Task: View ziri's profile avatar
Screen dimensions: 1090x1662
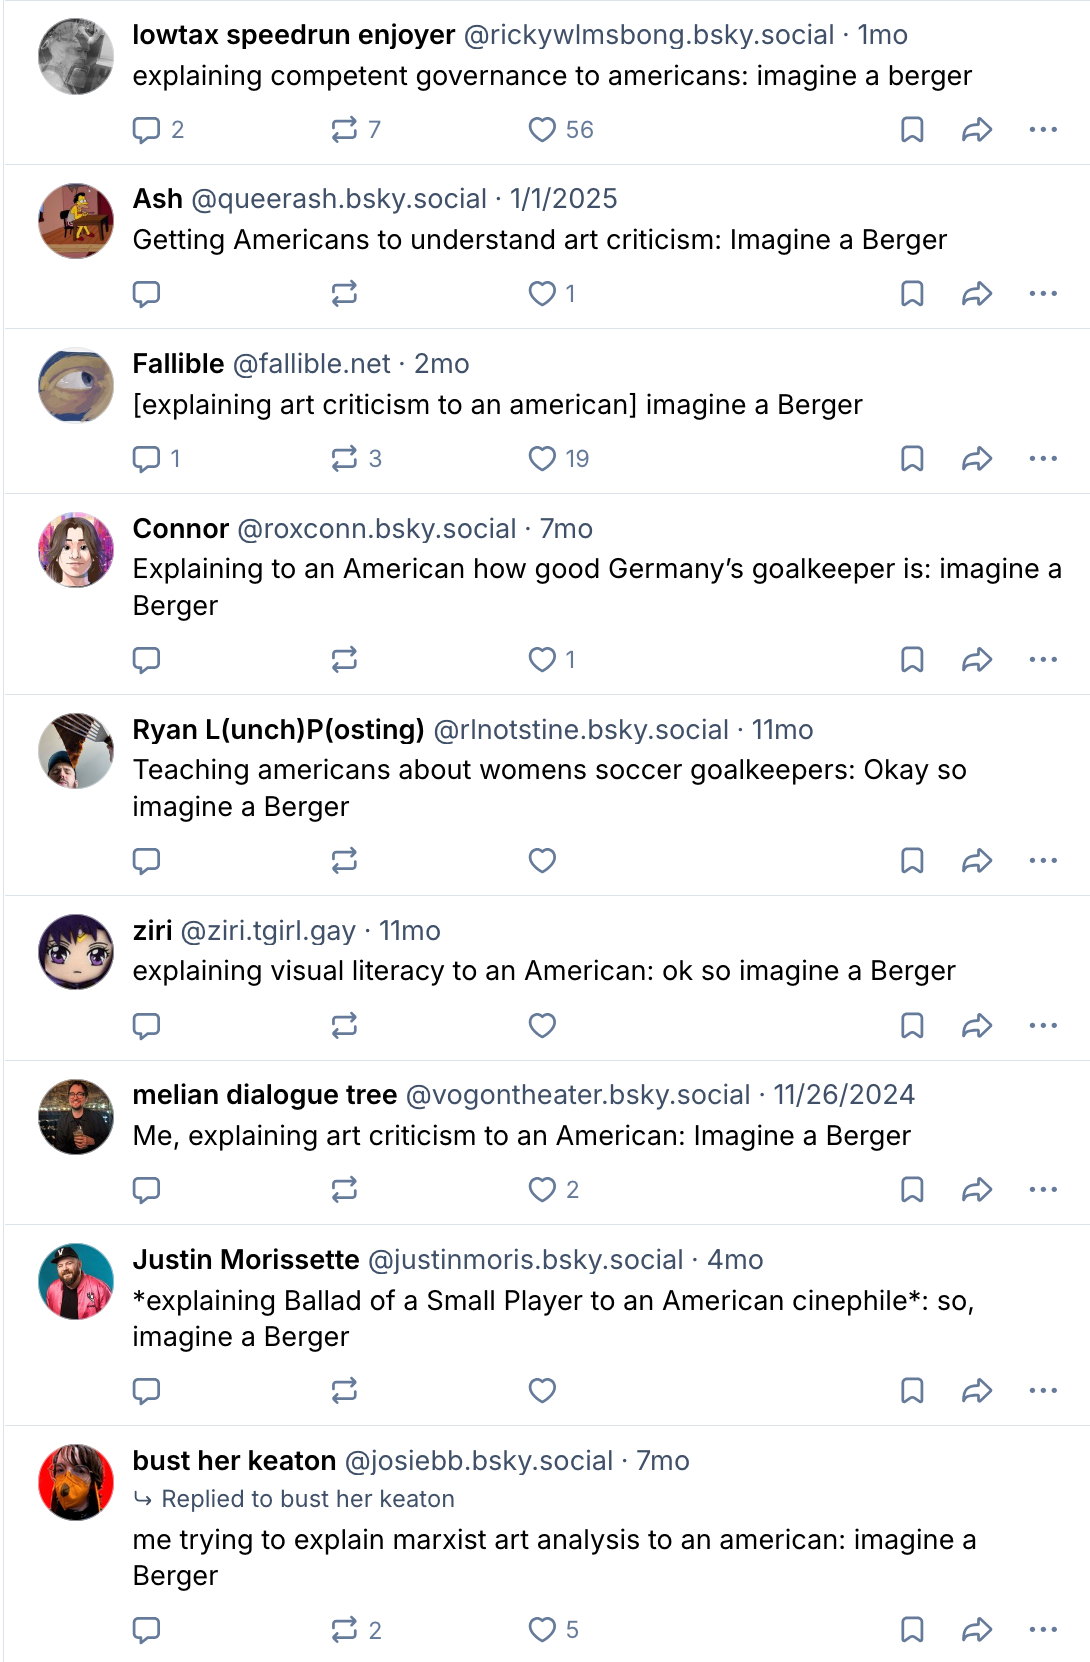Action: coord(76,952)
